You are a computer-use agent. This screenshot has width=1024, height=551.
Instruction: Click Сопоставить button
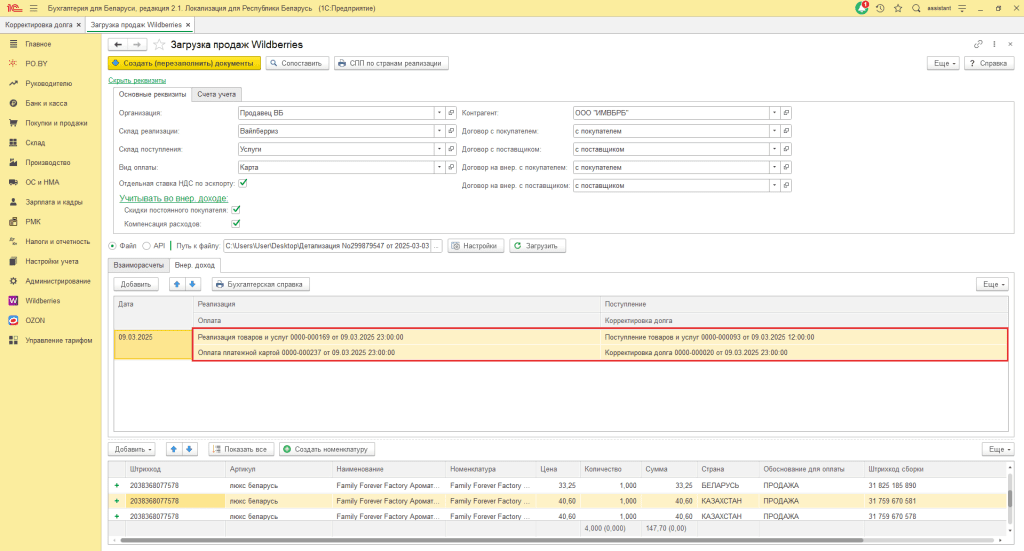coord(296,63)
